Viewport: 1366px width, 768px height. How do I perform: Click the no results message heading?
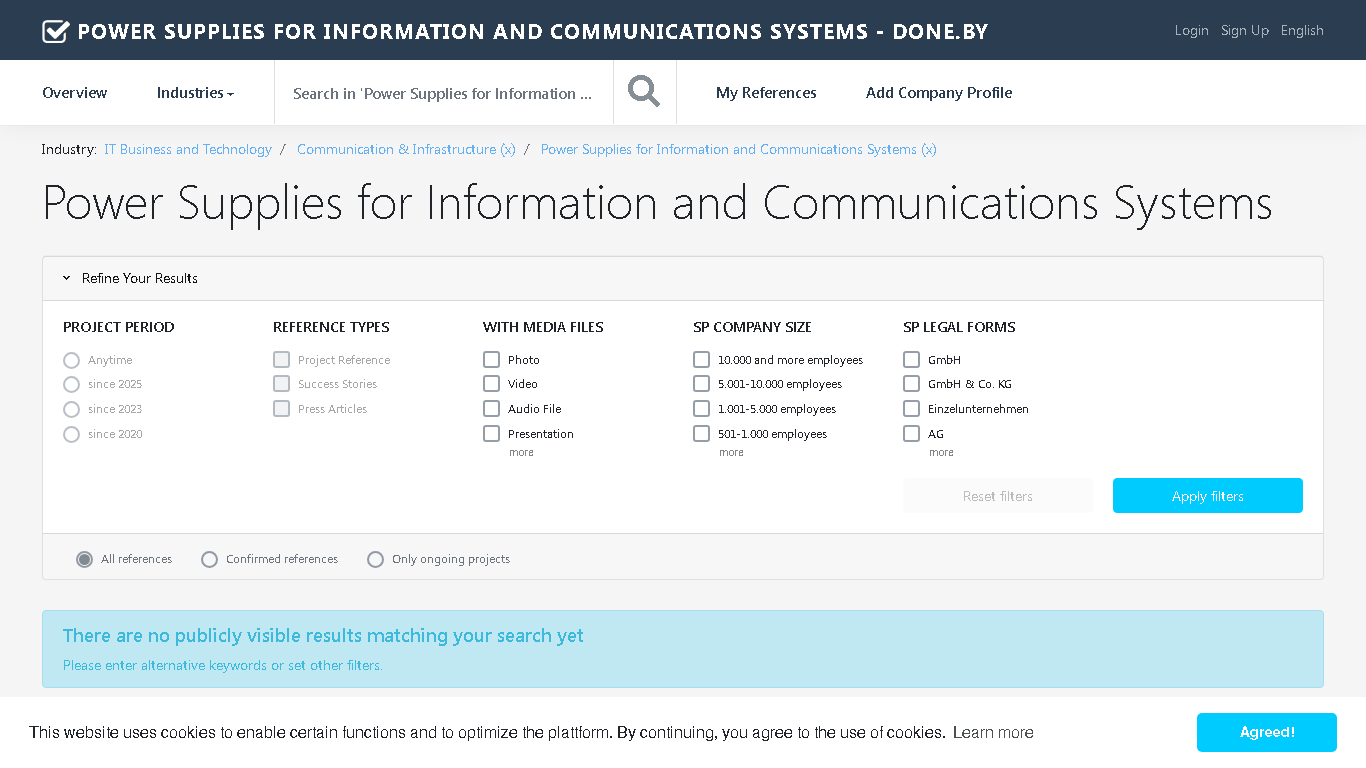[x=323, y=636]
